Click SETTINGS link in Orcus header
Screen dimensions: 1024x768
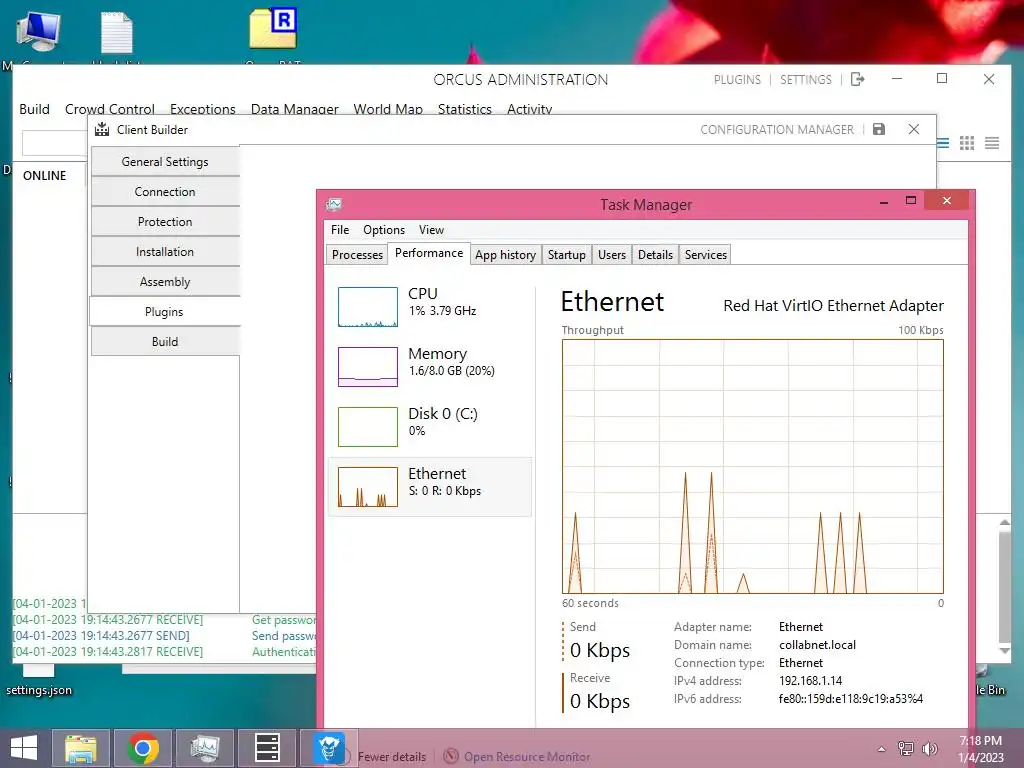[x=806, y=80]
